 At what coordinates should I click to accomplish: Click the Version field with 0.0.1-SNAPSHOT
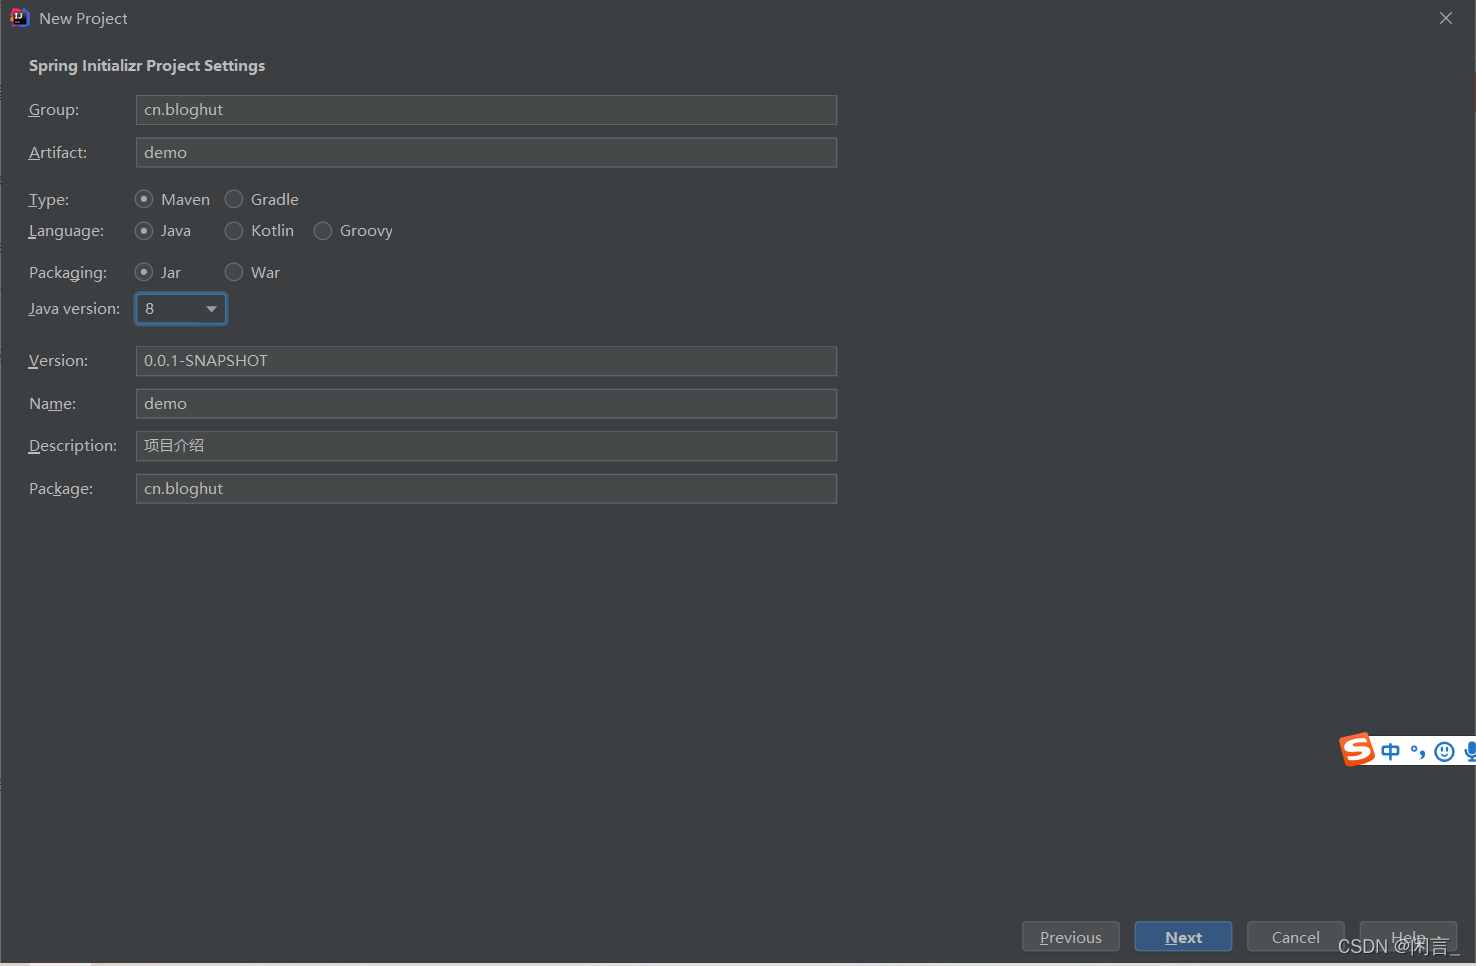486,361
